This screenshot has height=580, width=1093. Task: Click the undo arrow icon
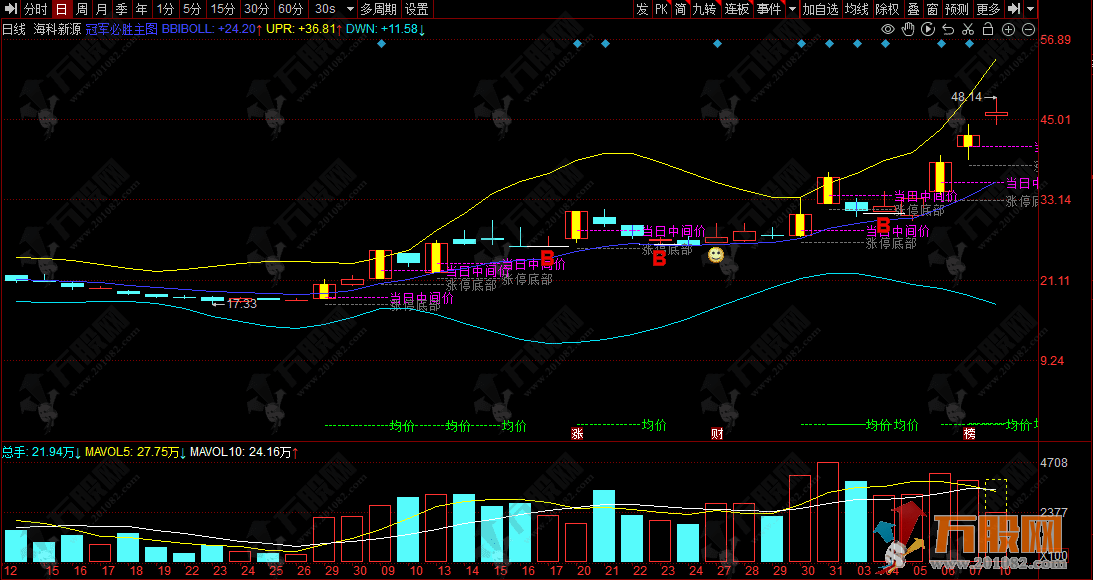tap(947, 30)
